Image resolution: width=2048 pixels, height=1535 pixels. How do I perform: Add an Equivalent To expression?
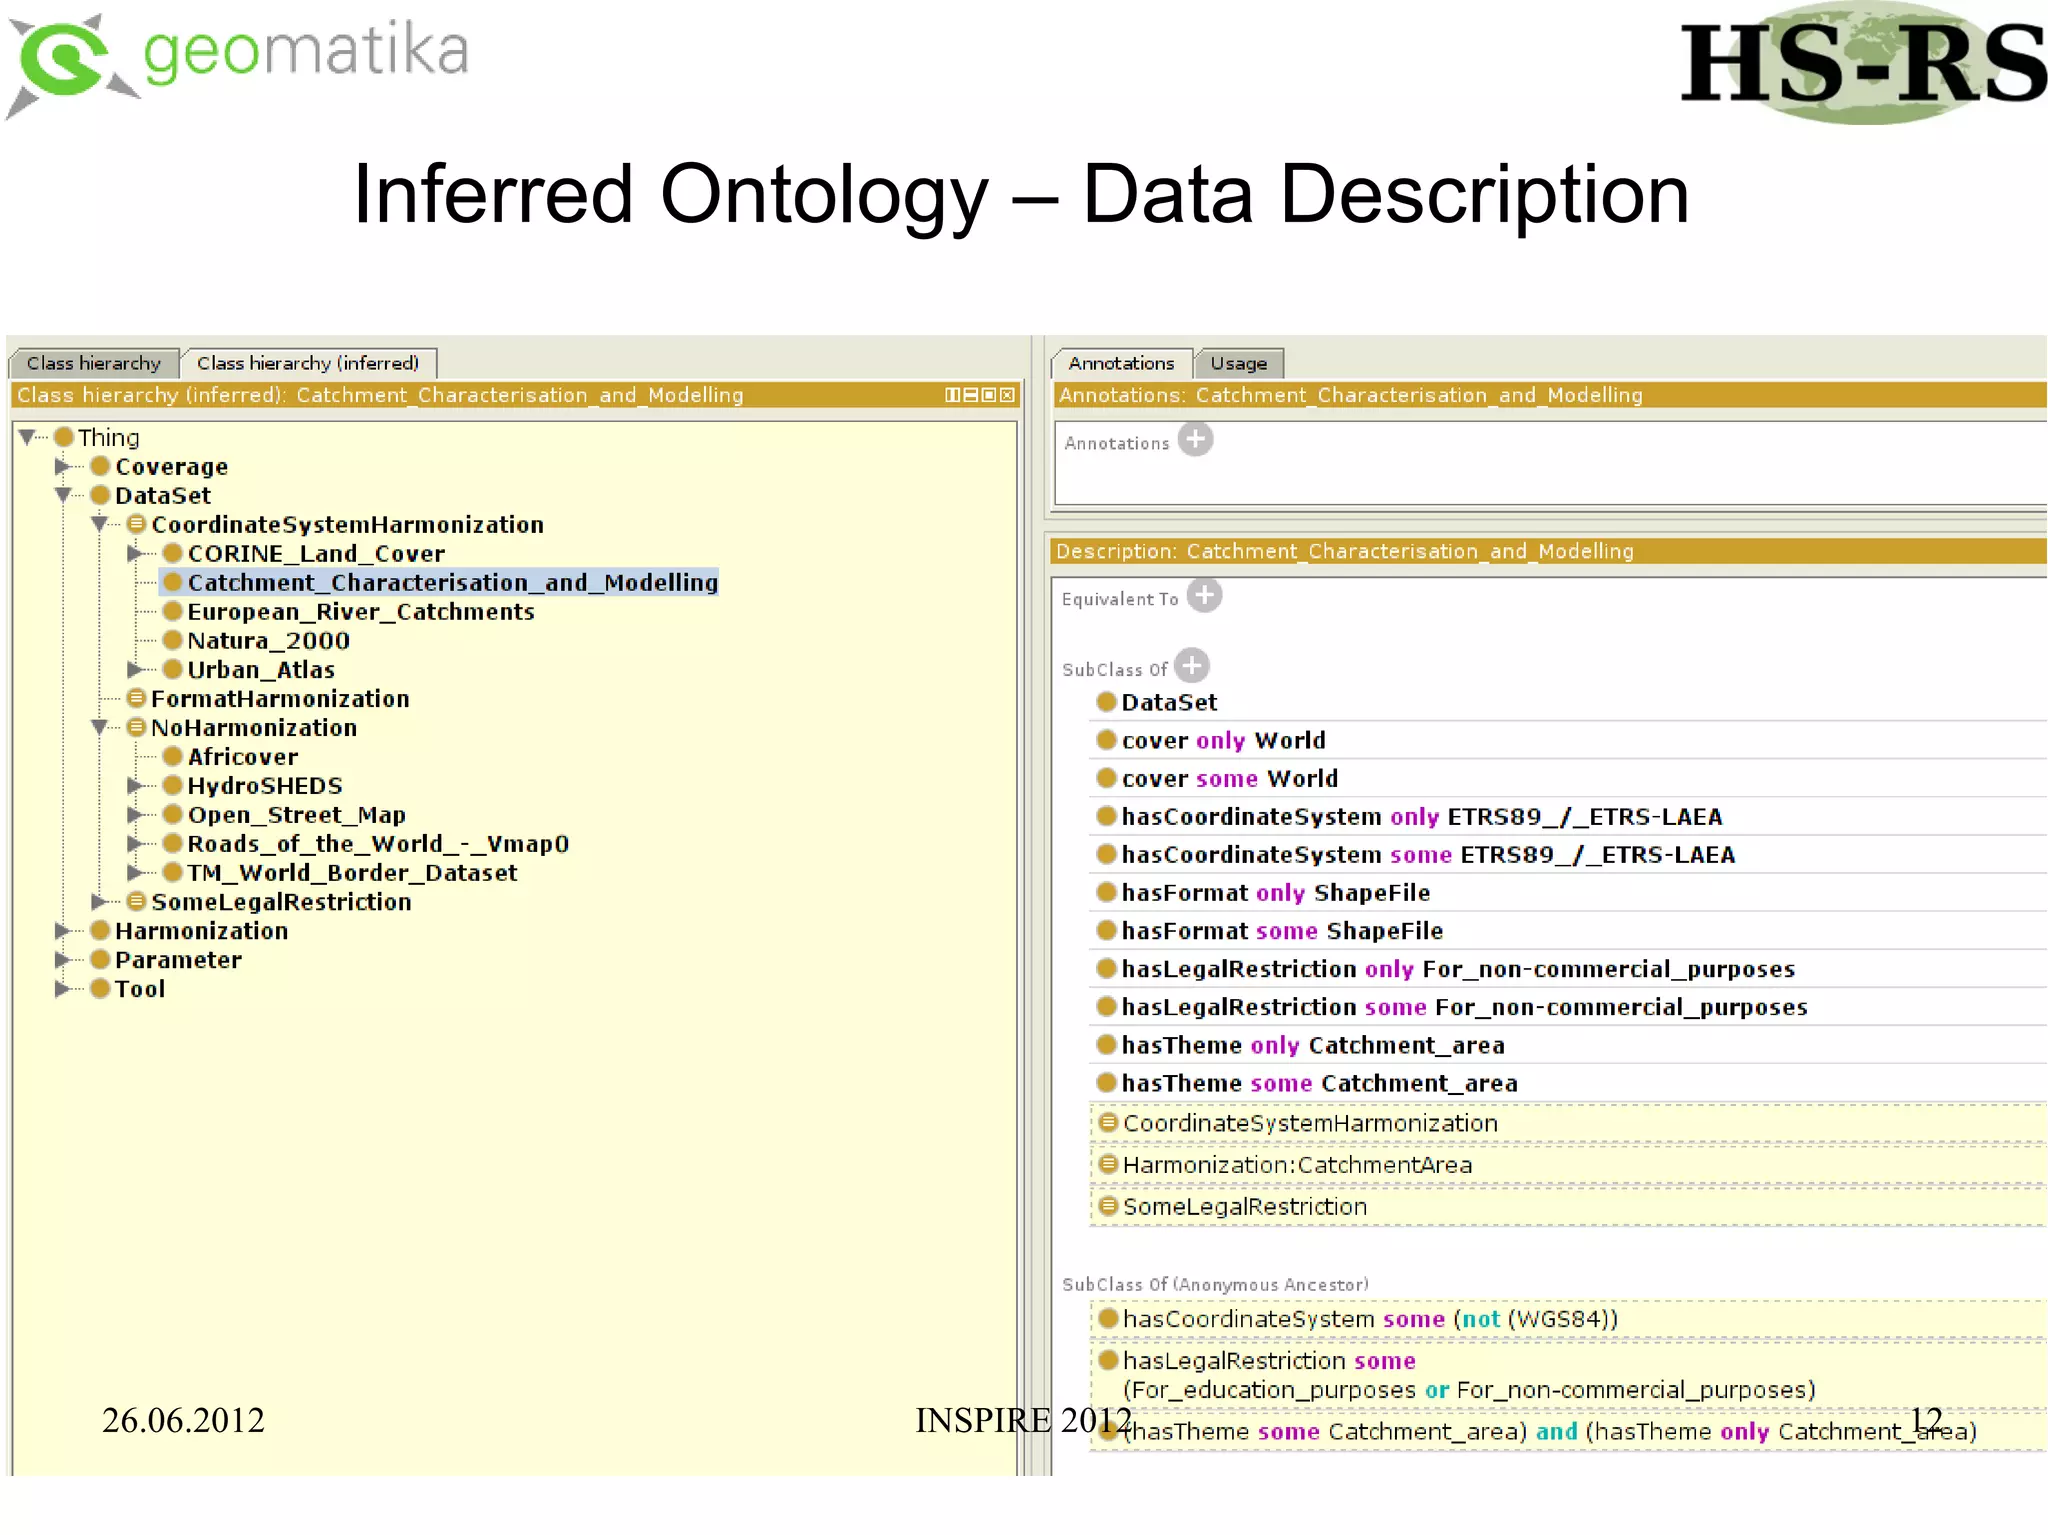click(1204, 595)
